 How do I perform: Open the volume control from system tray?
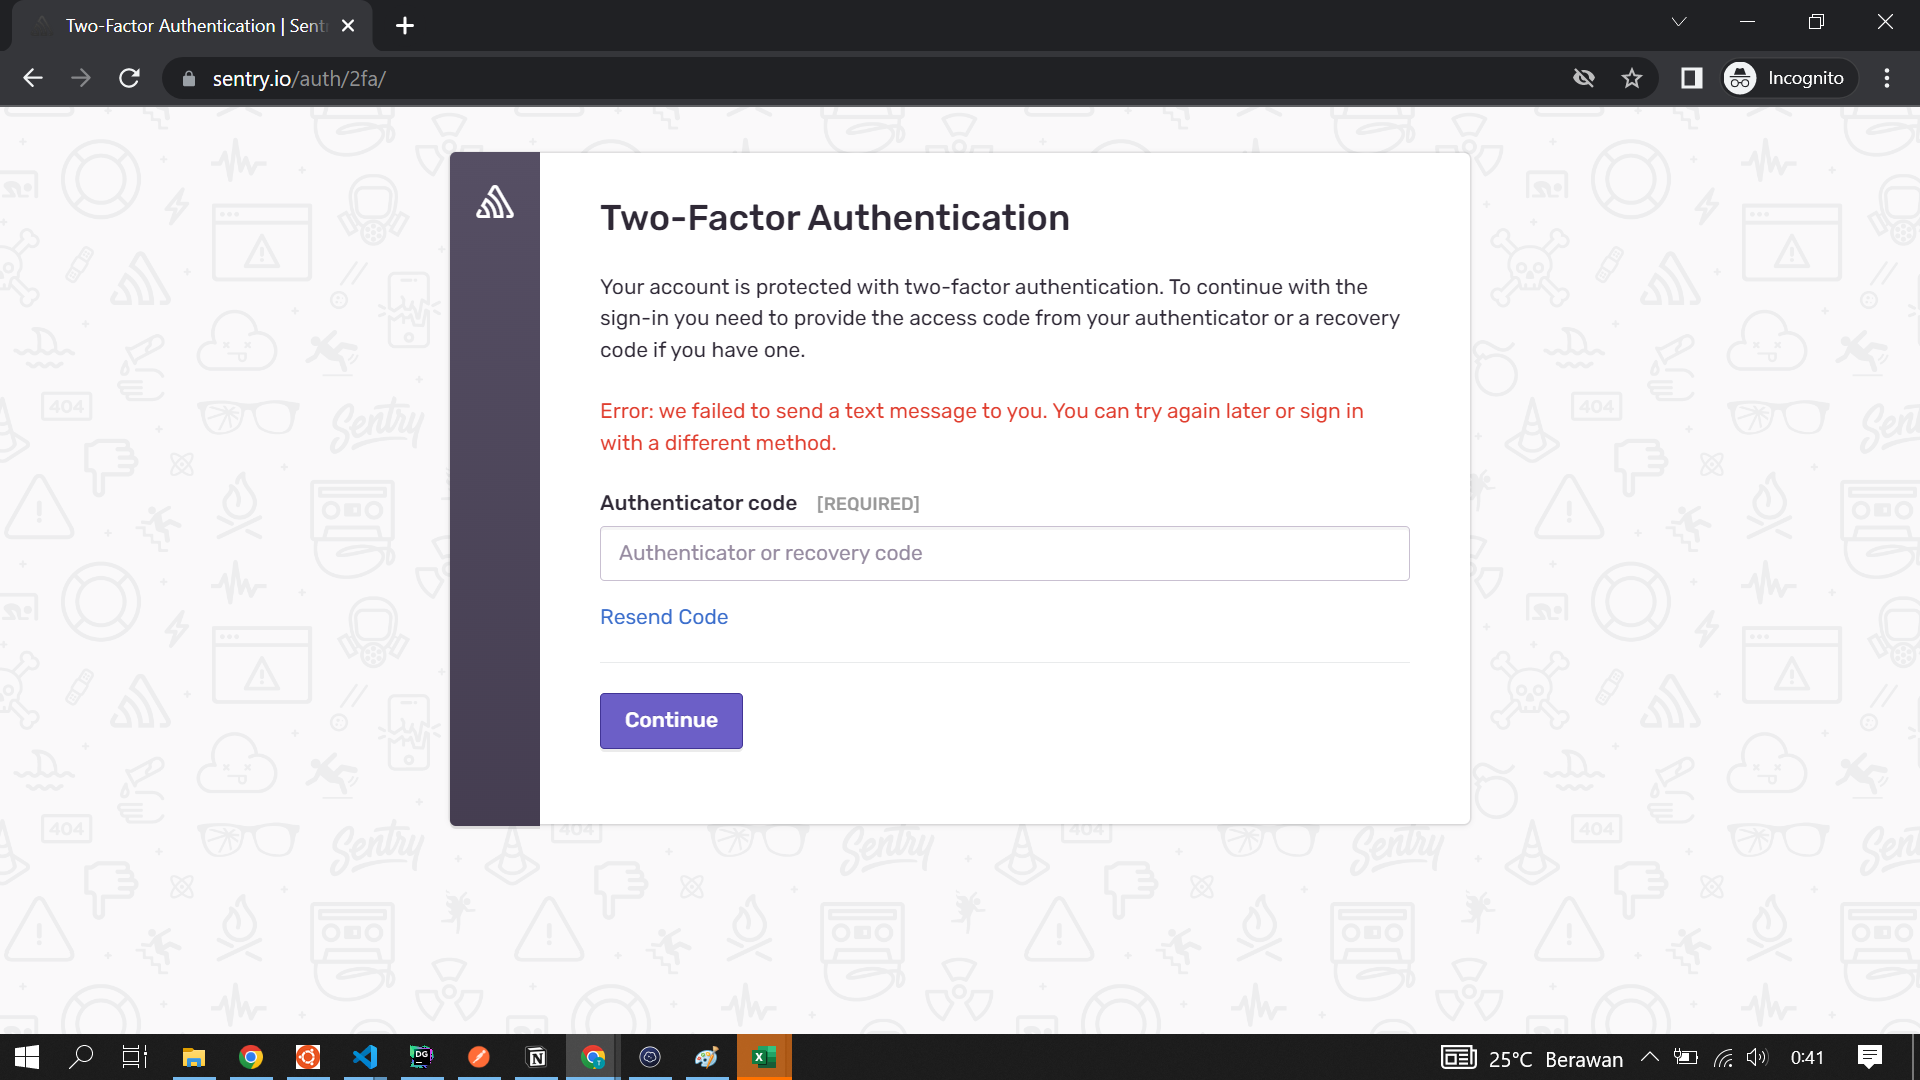tap(1757, 1057)
